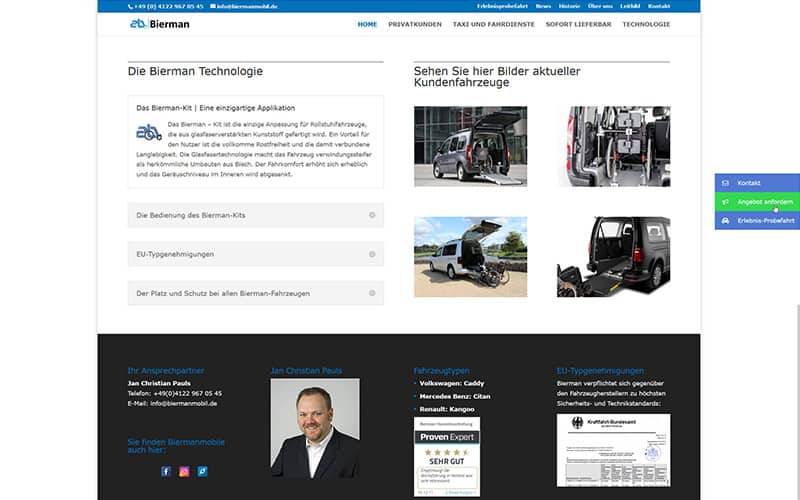
Task: Click 'Fahrzeugtypen' footer heading
Action: (x=441, y=371)
